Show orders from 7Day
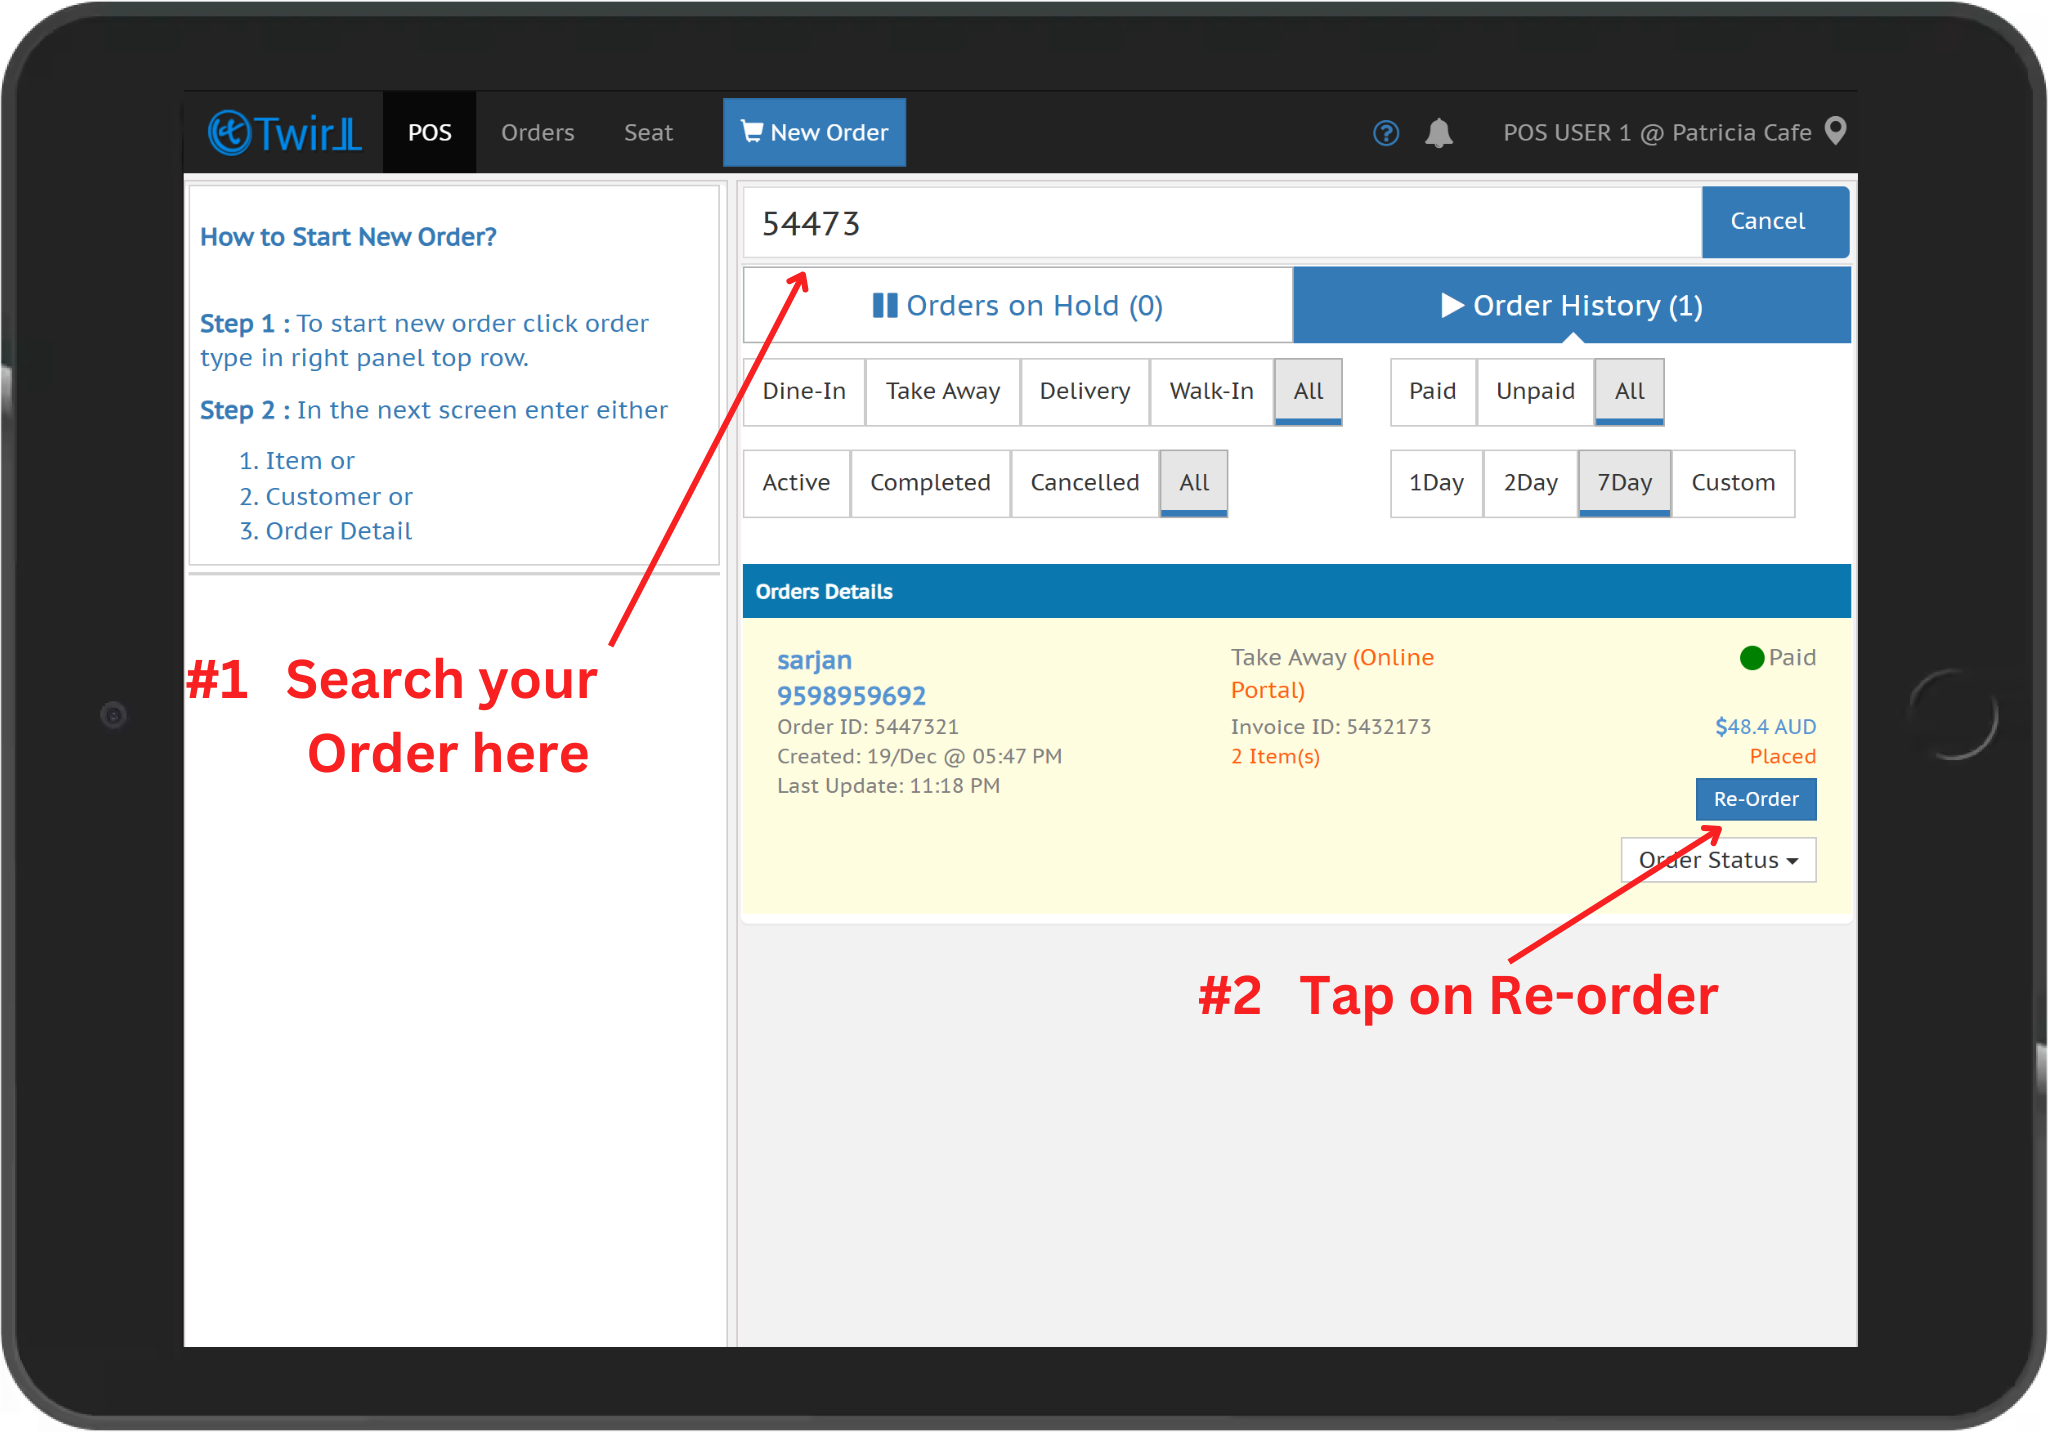The image size is (2048, 1432). (x=1625, y=484)
